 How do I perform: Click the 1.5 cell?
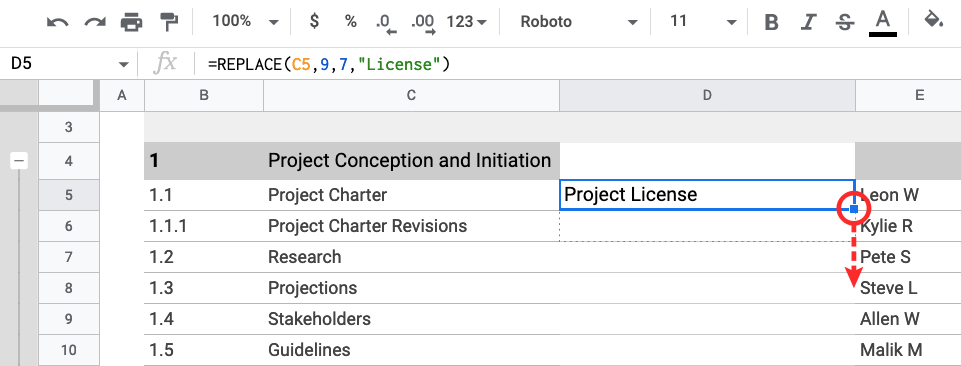(x=204, y=350)
